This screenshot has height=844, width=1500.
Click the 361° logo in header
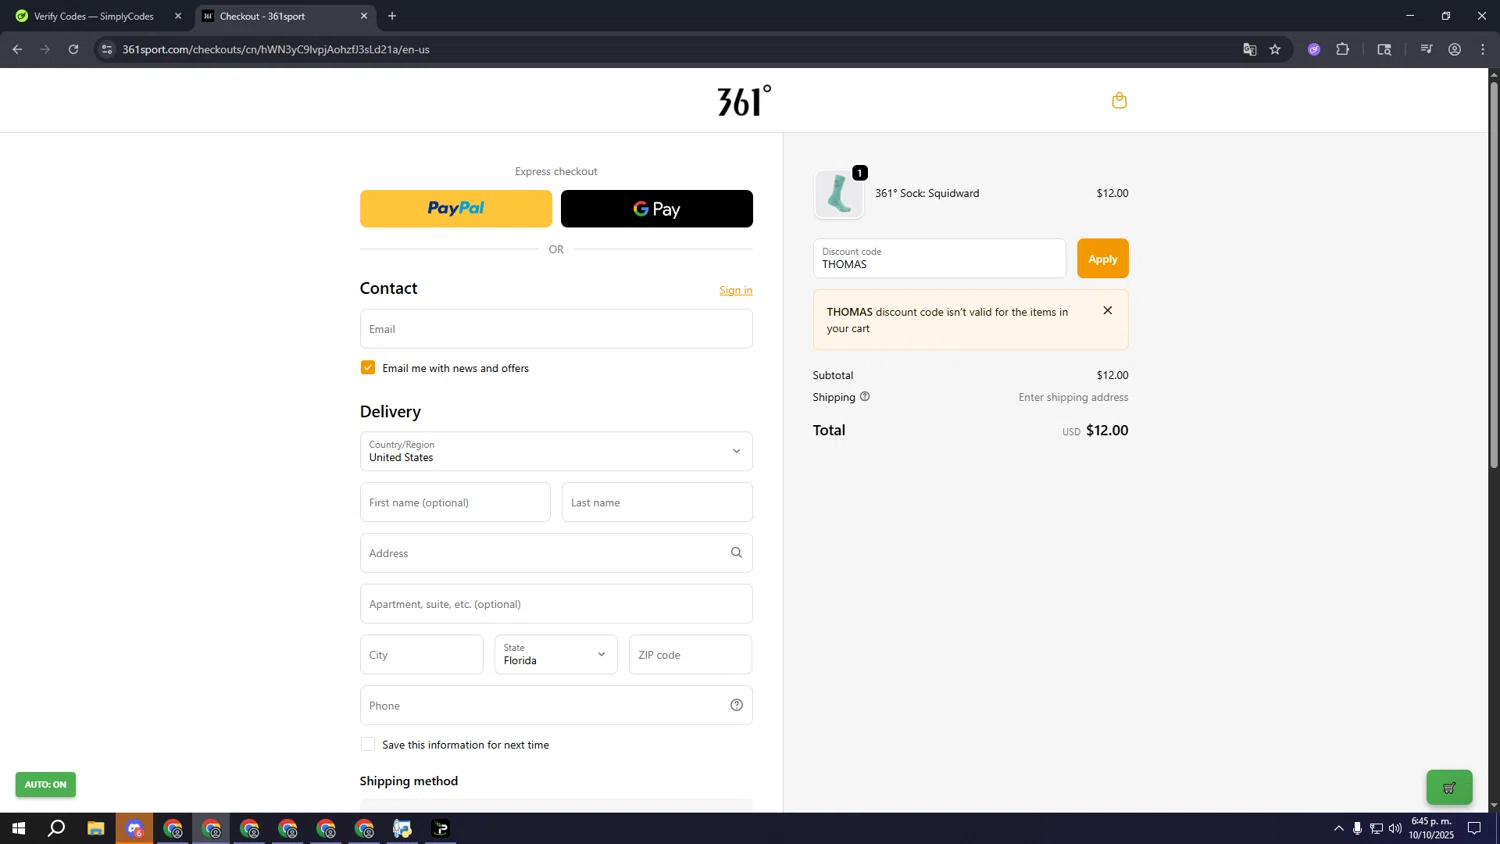coord(744,100)
